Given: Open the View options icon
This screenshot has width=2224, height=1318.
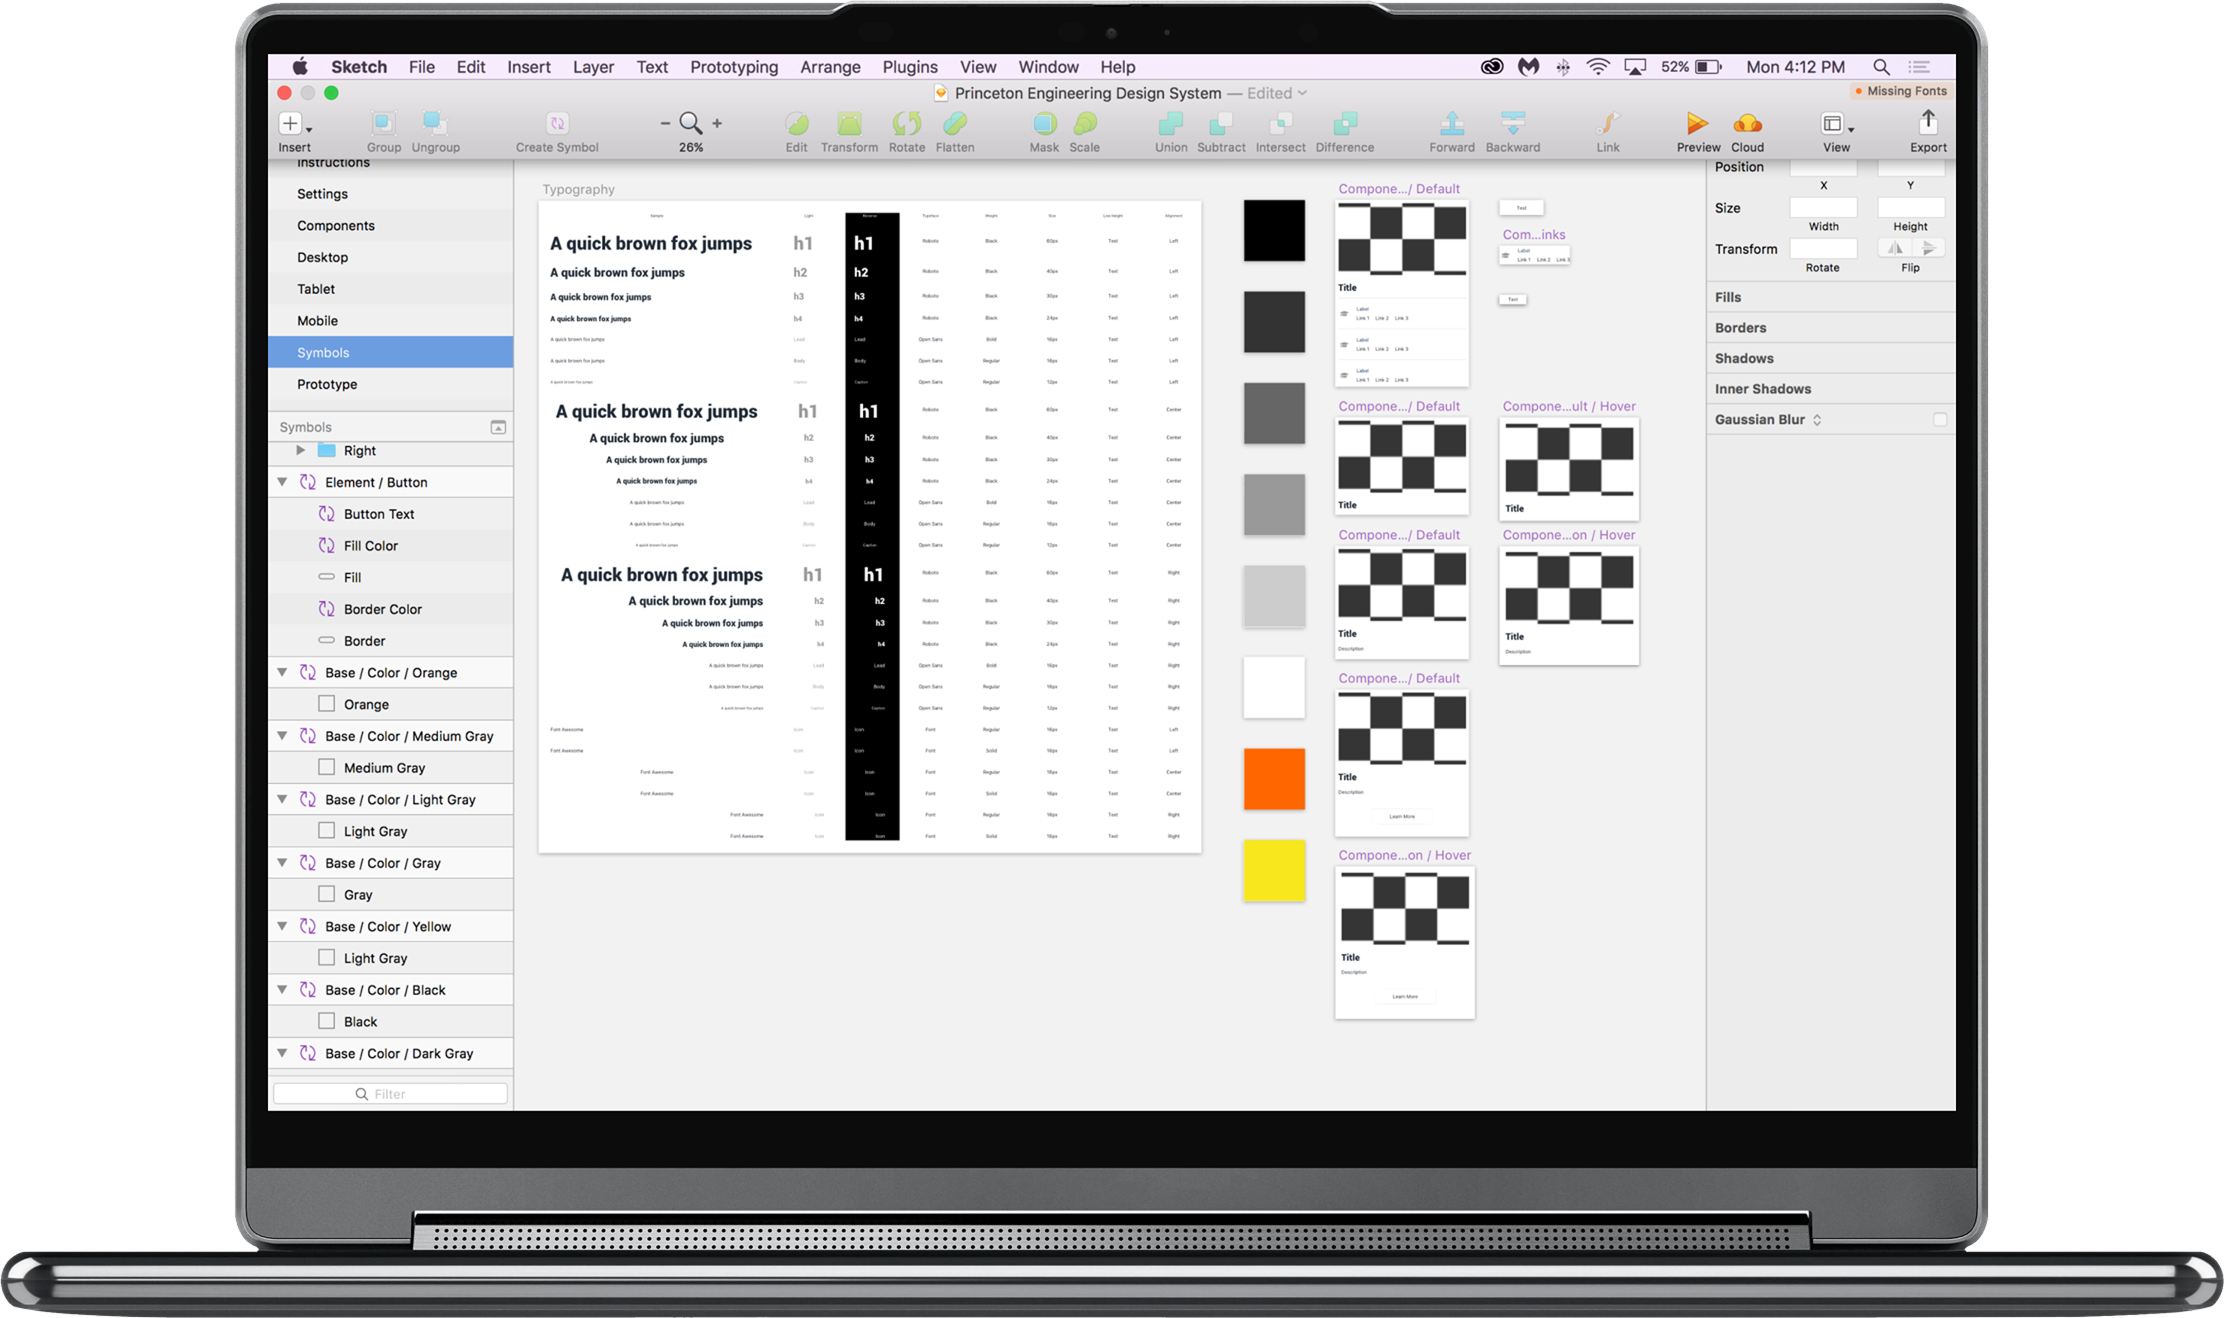Looking at the screenshot, I should point(1836,123).
